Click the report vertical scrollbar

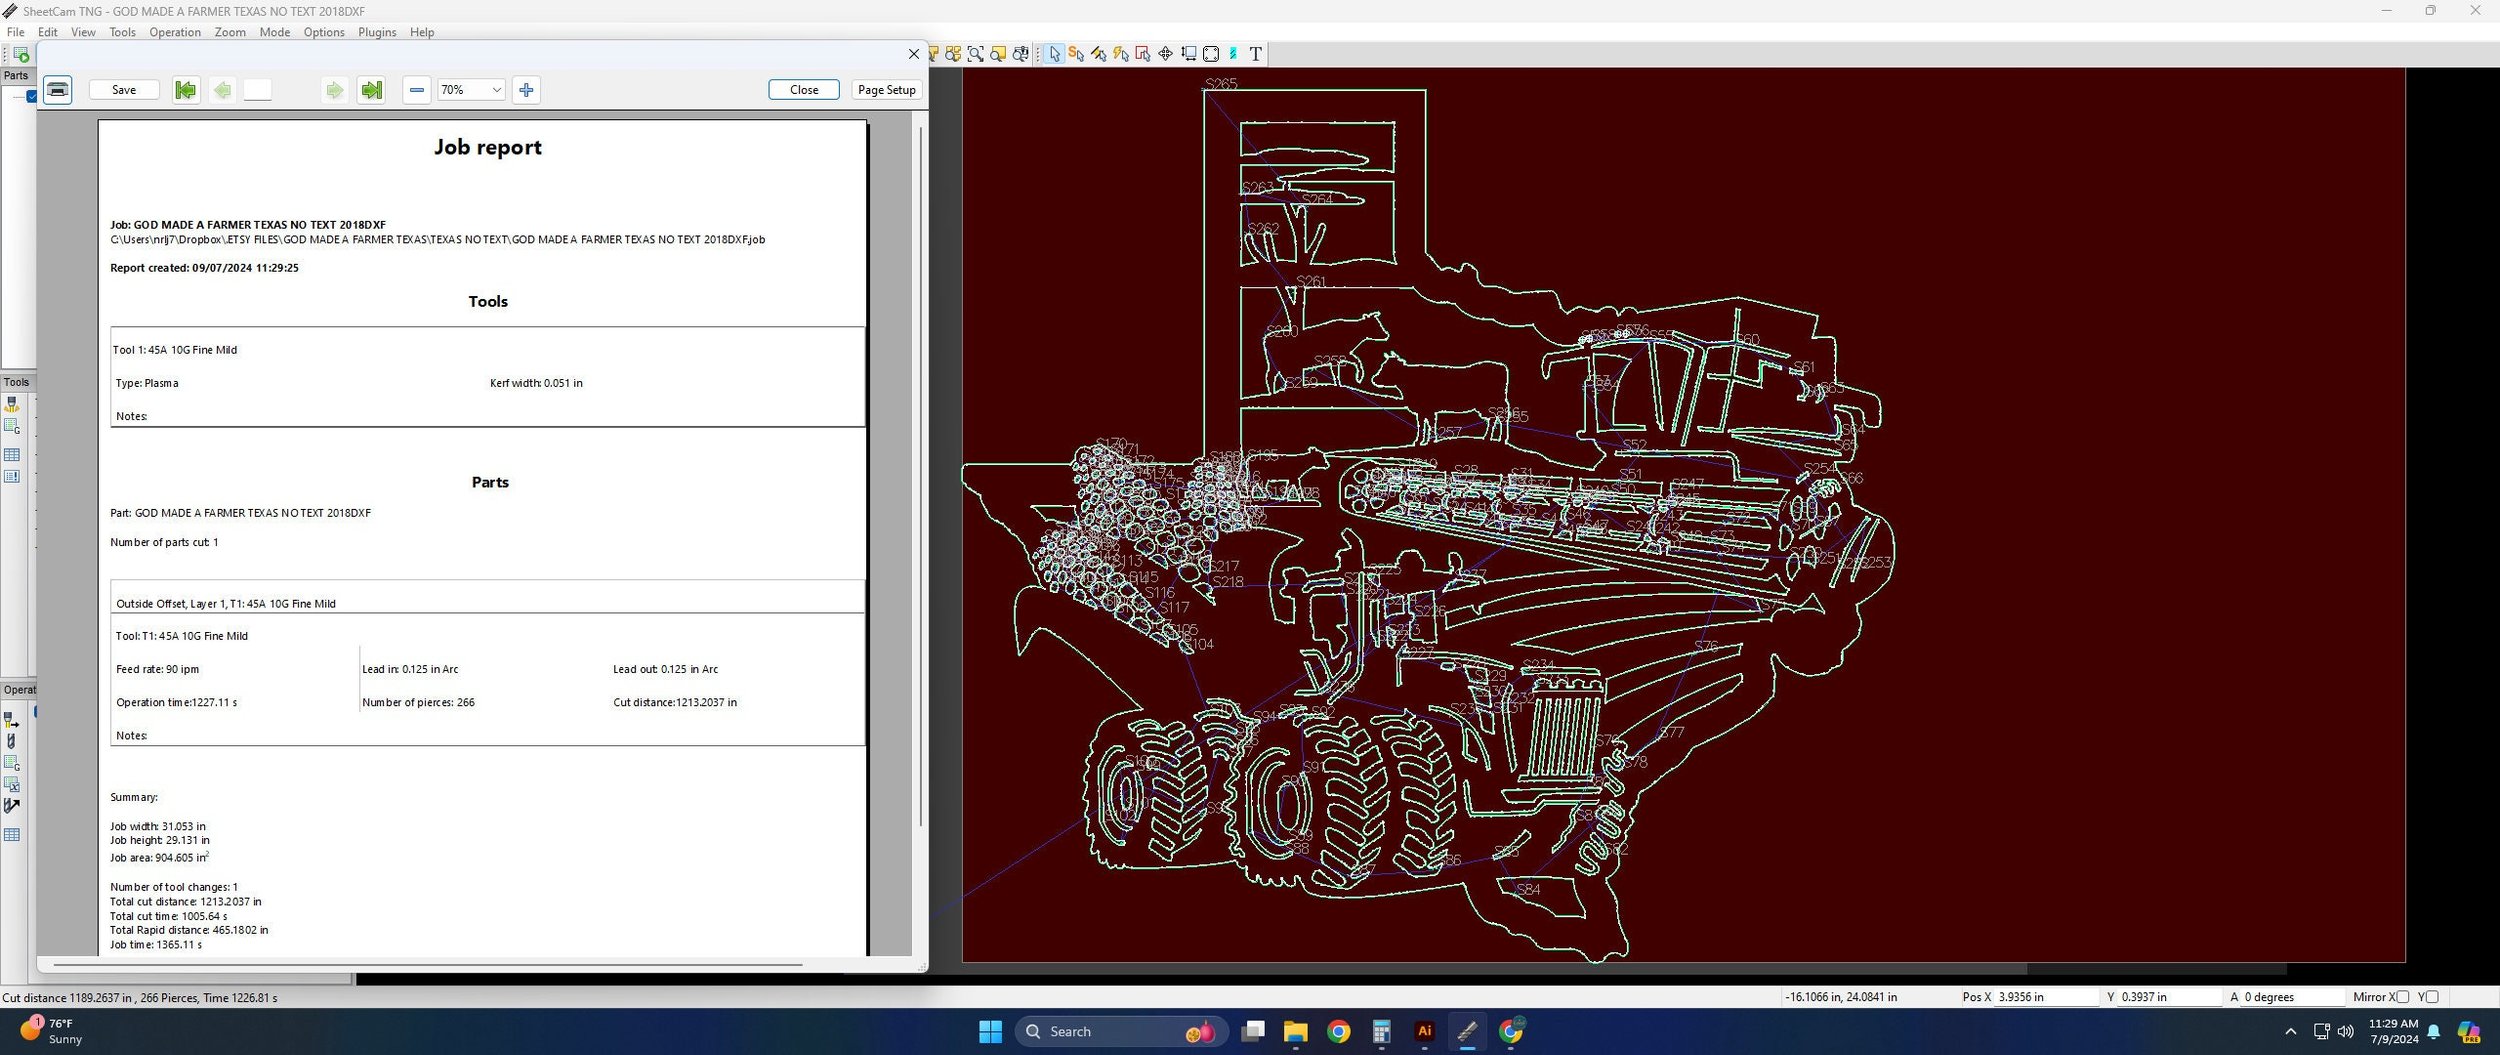(x=920, y=476)
